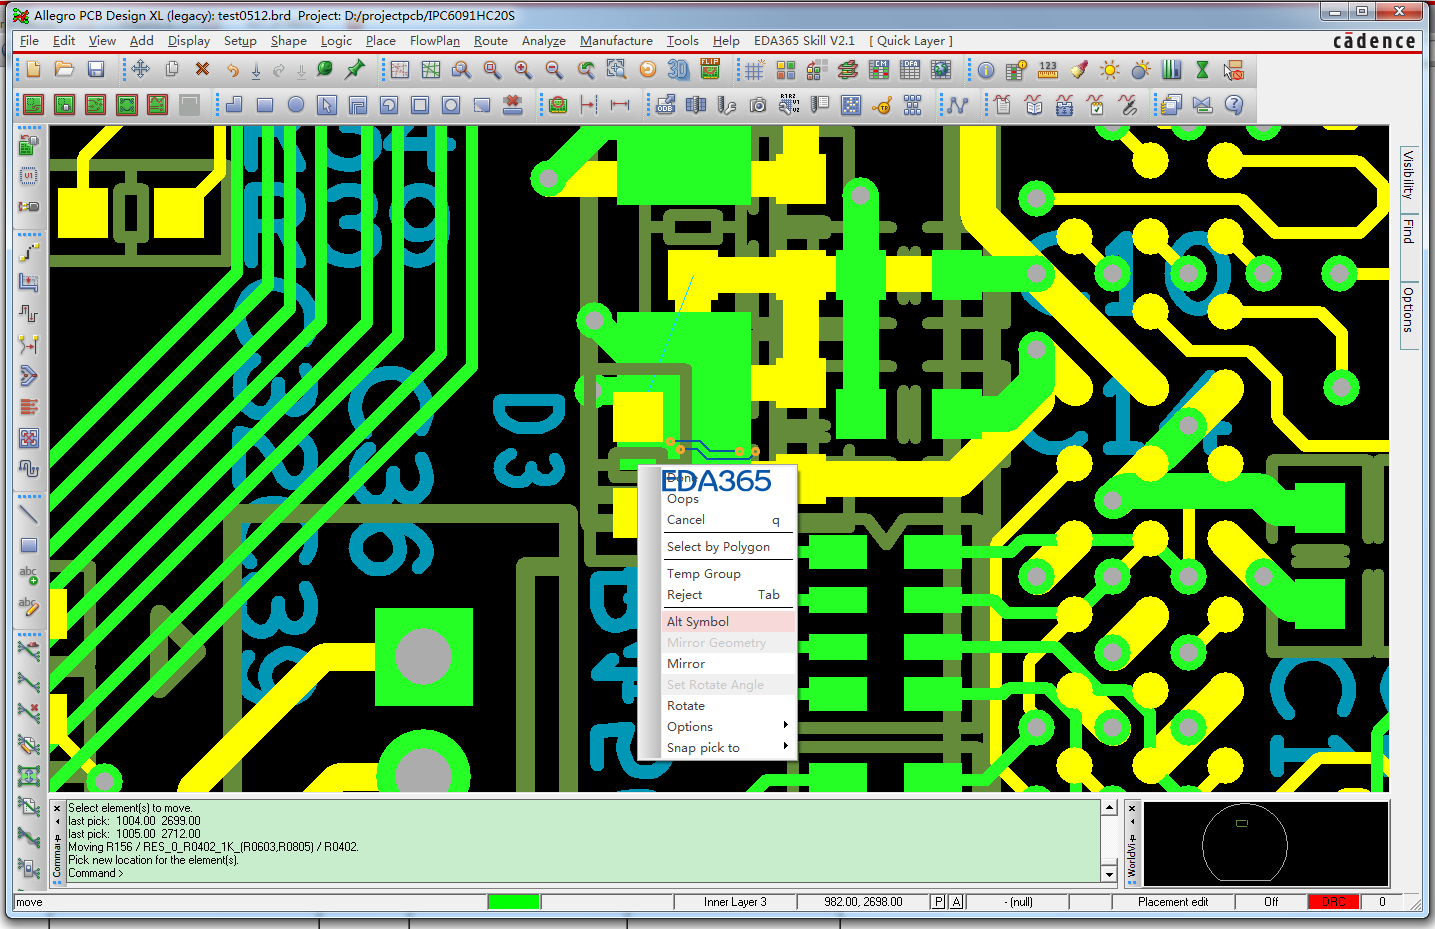Toggle the A button in status bar
Image resolution: width=1435 pixels, height=929 pixels.
tap(956, 902)
